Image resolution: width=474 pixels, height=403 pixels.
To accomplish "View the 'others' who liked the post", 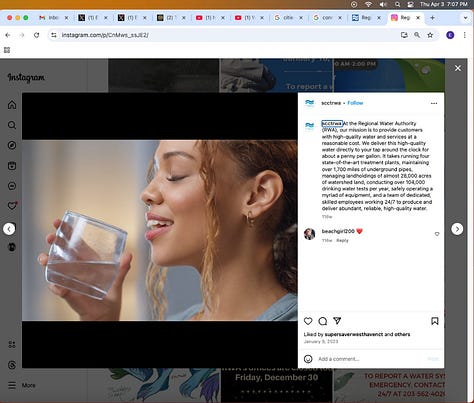I will 402,334.
